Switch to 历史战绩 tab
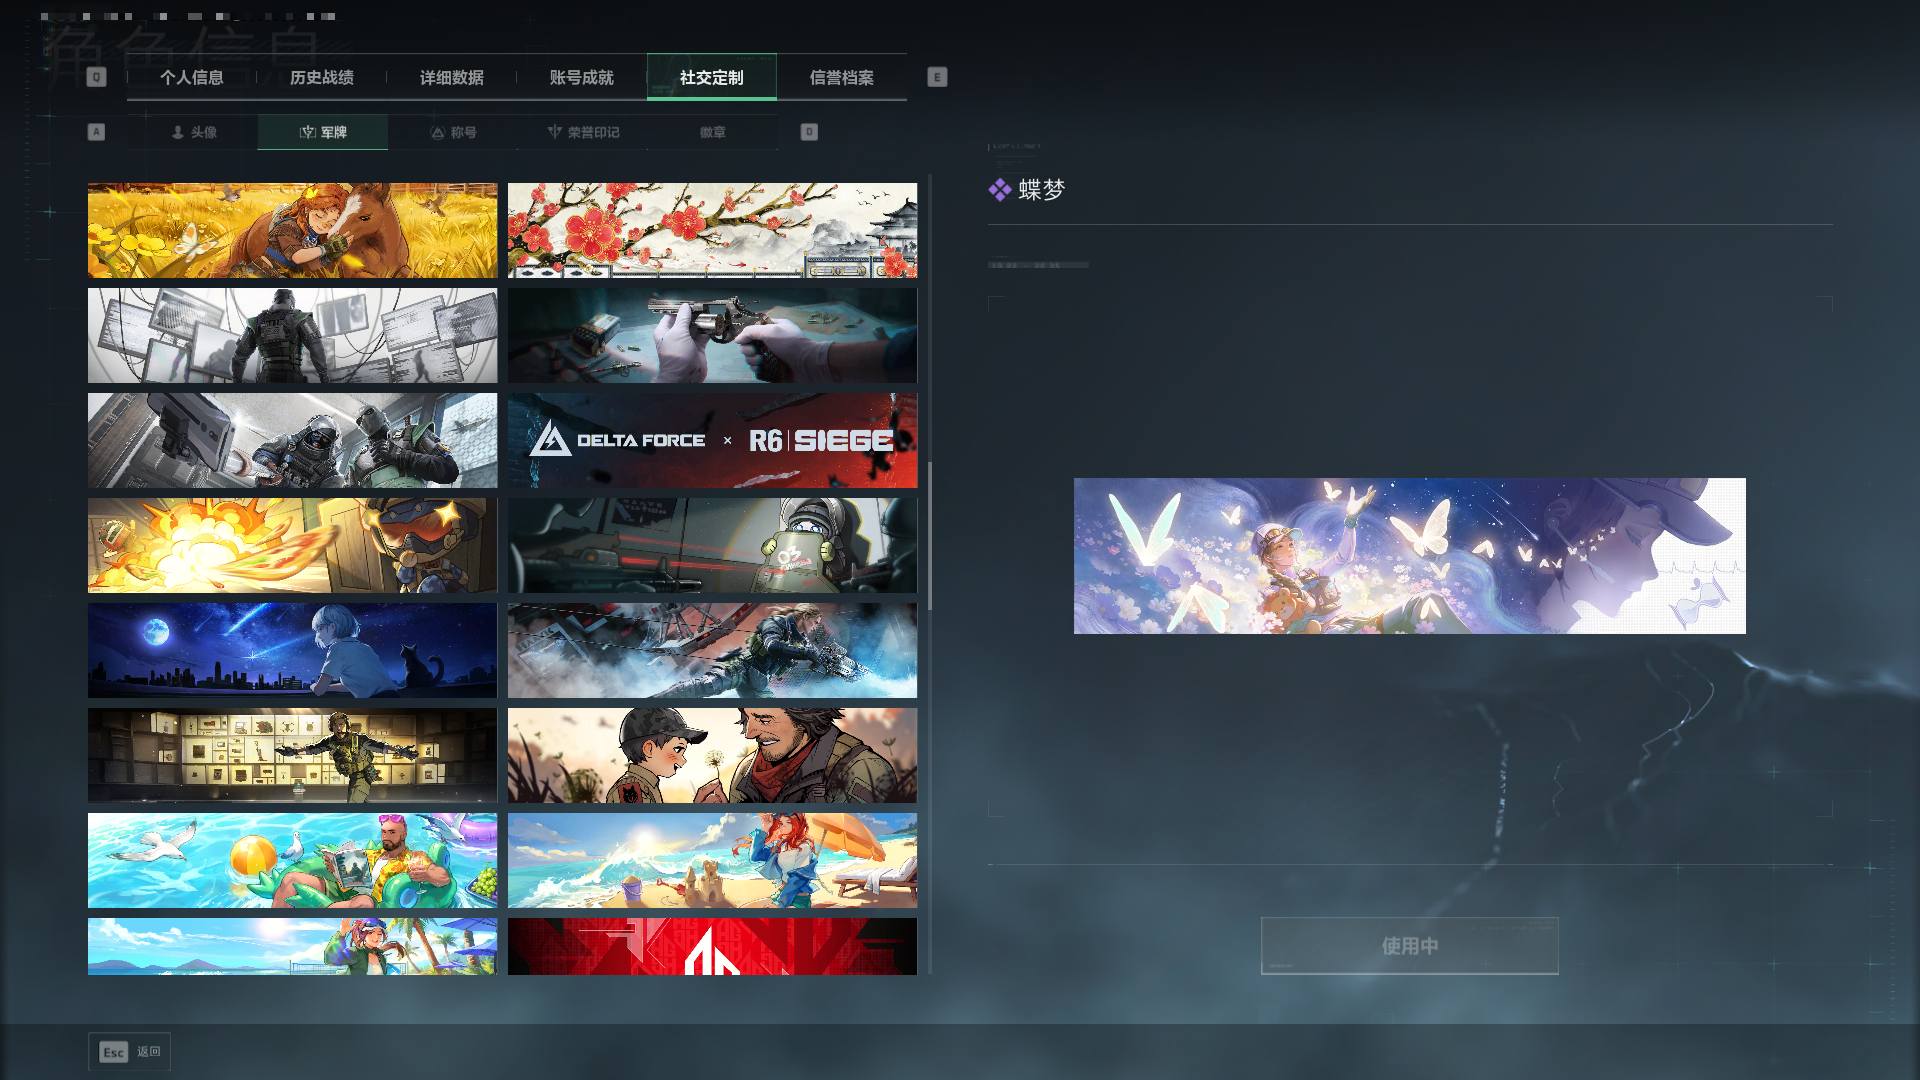1920x1080 pixels. coord(322,77)
